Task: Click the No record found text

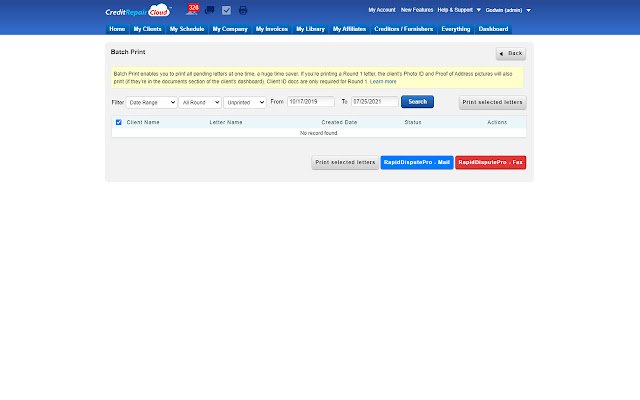Action: (319, 133)
